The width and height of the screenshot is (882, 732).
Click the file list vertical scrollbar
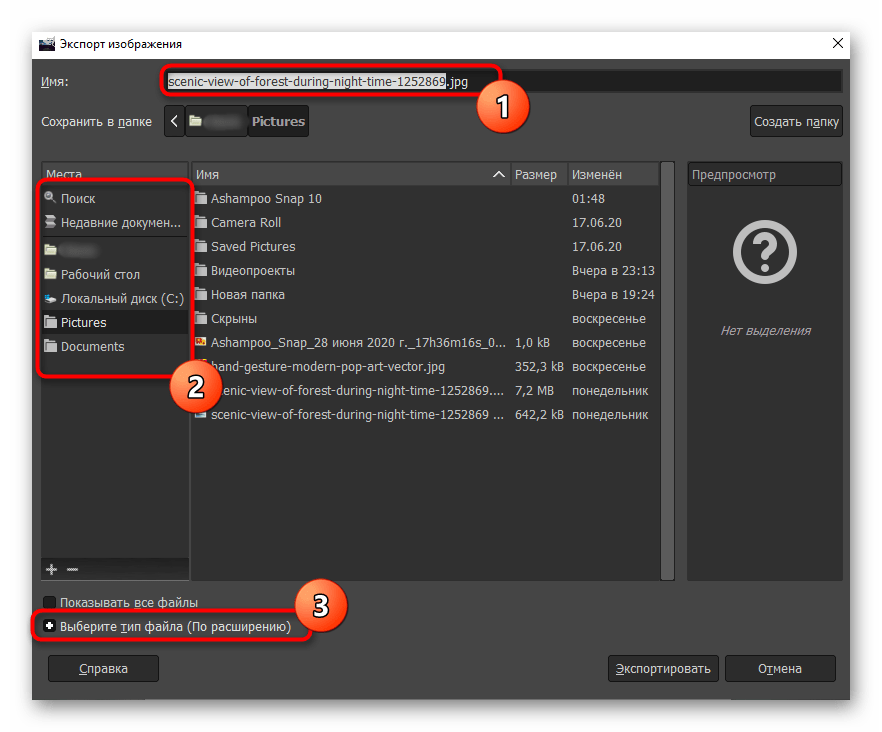click(x=667, y=371)
